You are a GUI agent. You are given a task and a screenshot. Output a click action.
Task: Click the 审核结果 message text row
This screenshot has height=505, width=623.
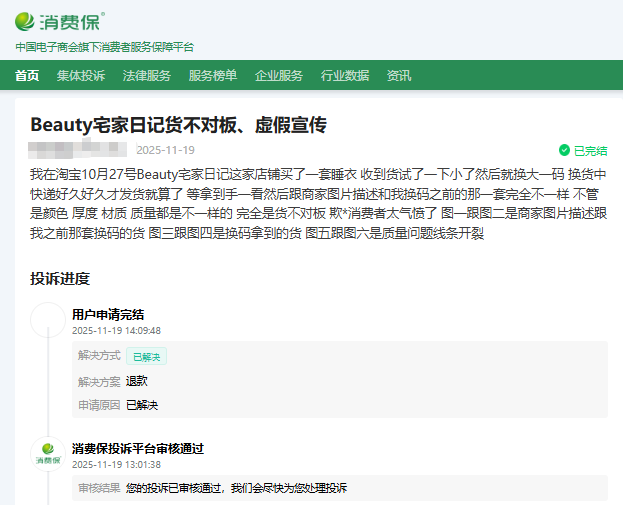[236, 488]
